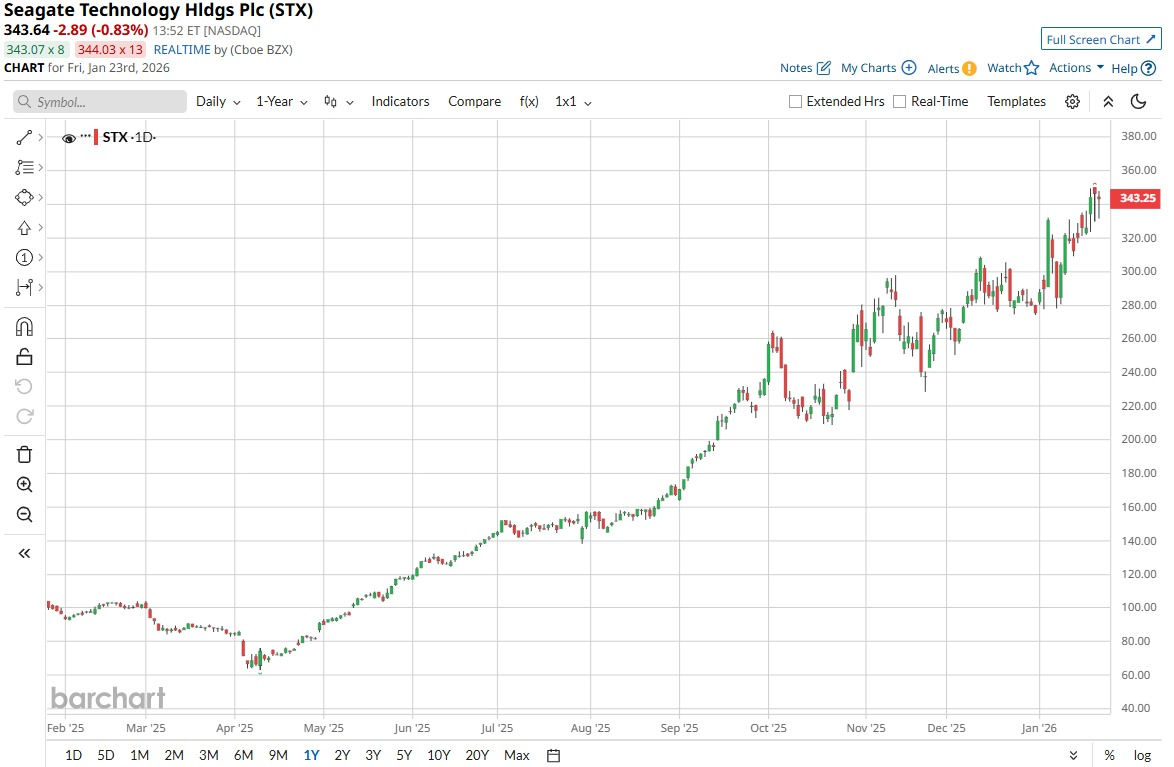Open chart settings gear icon
The height and width of the screenshot is (767, 1174).
tap(1072, 102)
